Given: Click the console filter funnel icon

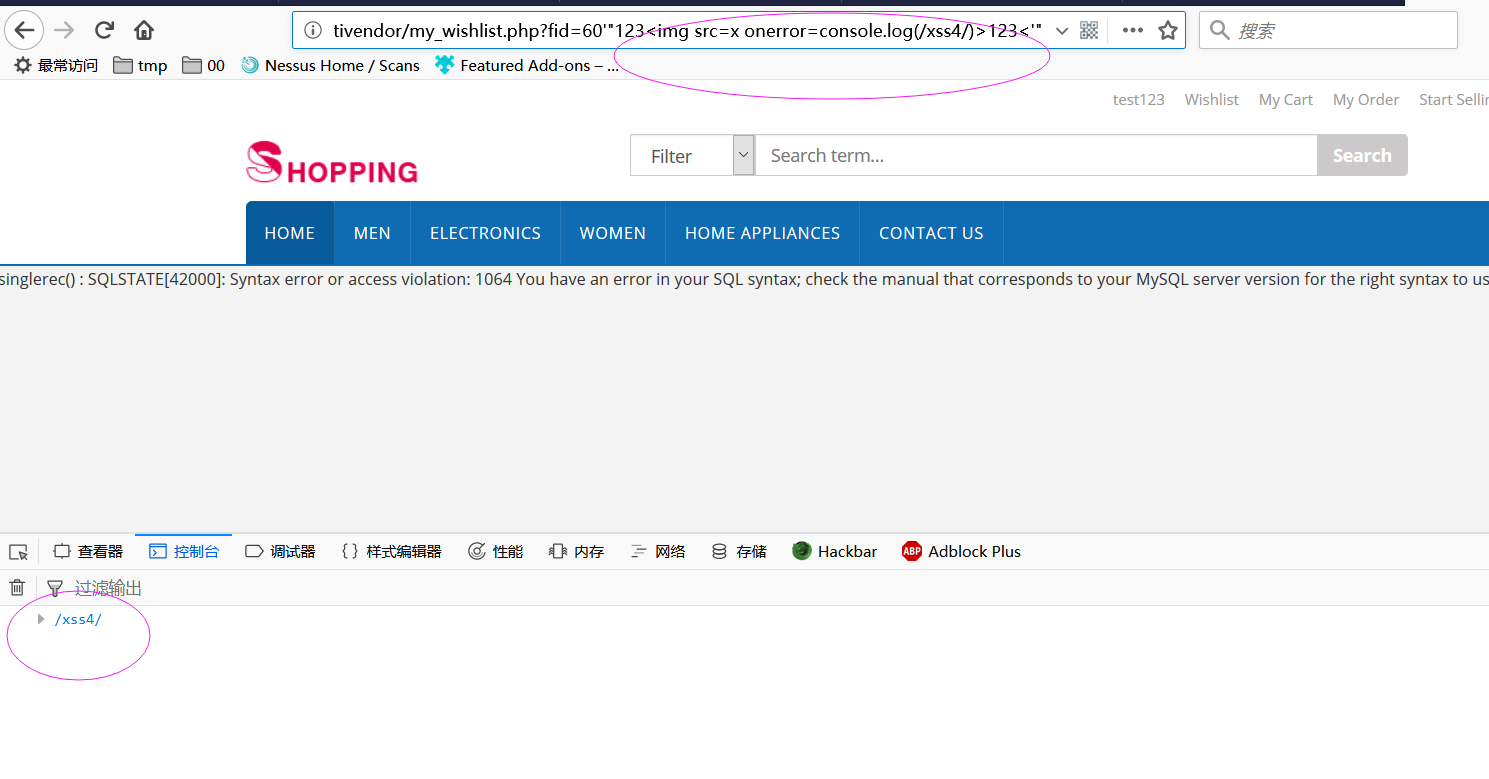Looking at the screenshot, I should [55, 588].
